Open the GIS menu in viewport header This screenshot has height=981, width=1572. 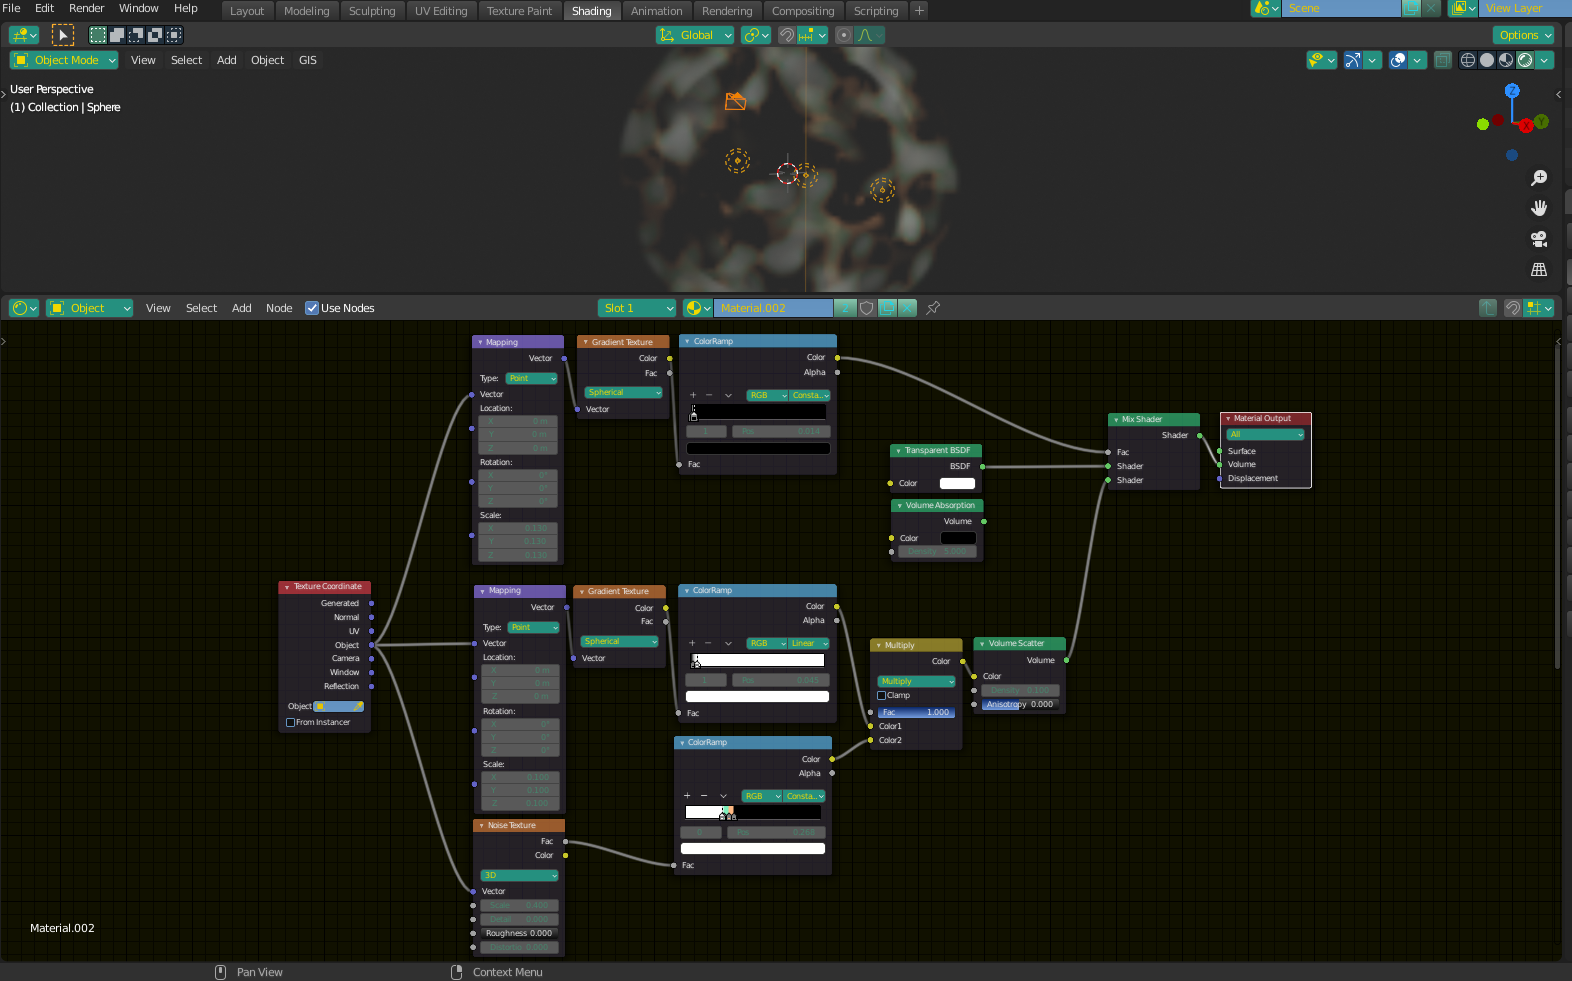pyautogui.click(x=308, y=60)
